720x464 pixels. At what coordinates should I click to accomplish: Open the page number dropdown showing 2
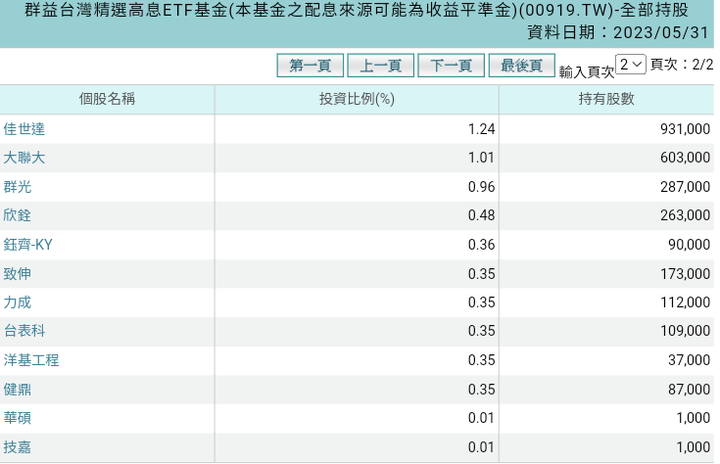pyautogui.click(x=630, y=64)
